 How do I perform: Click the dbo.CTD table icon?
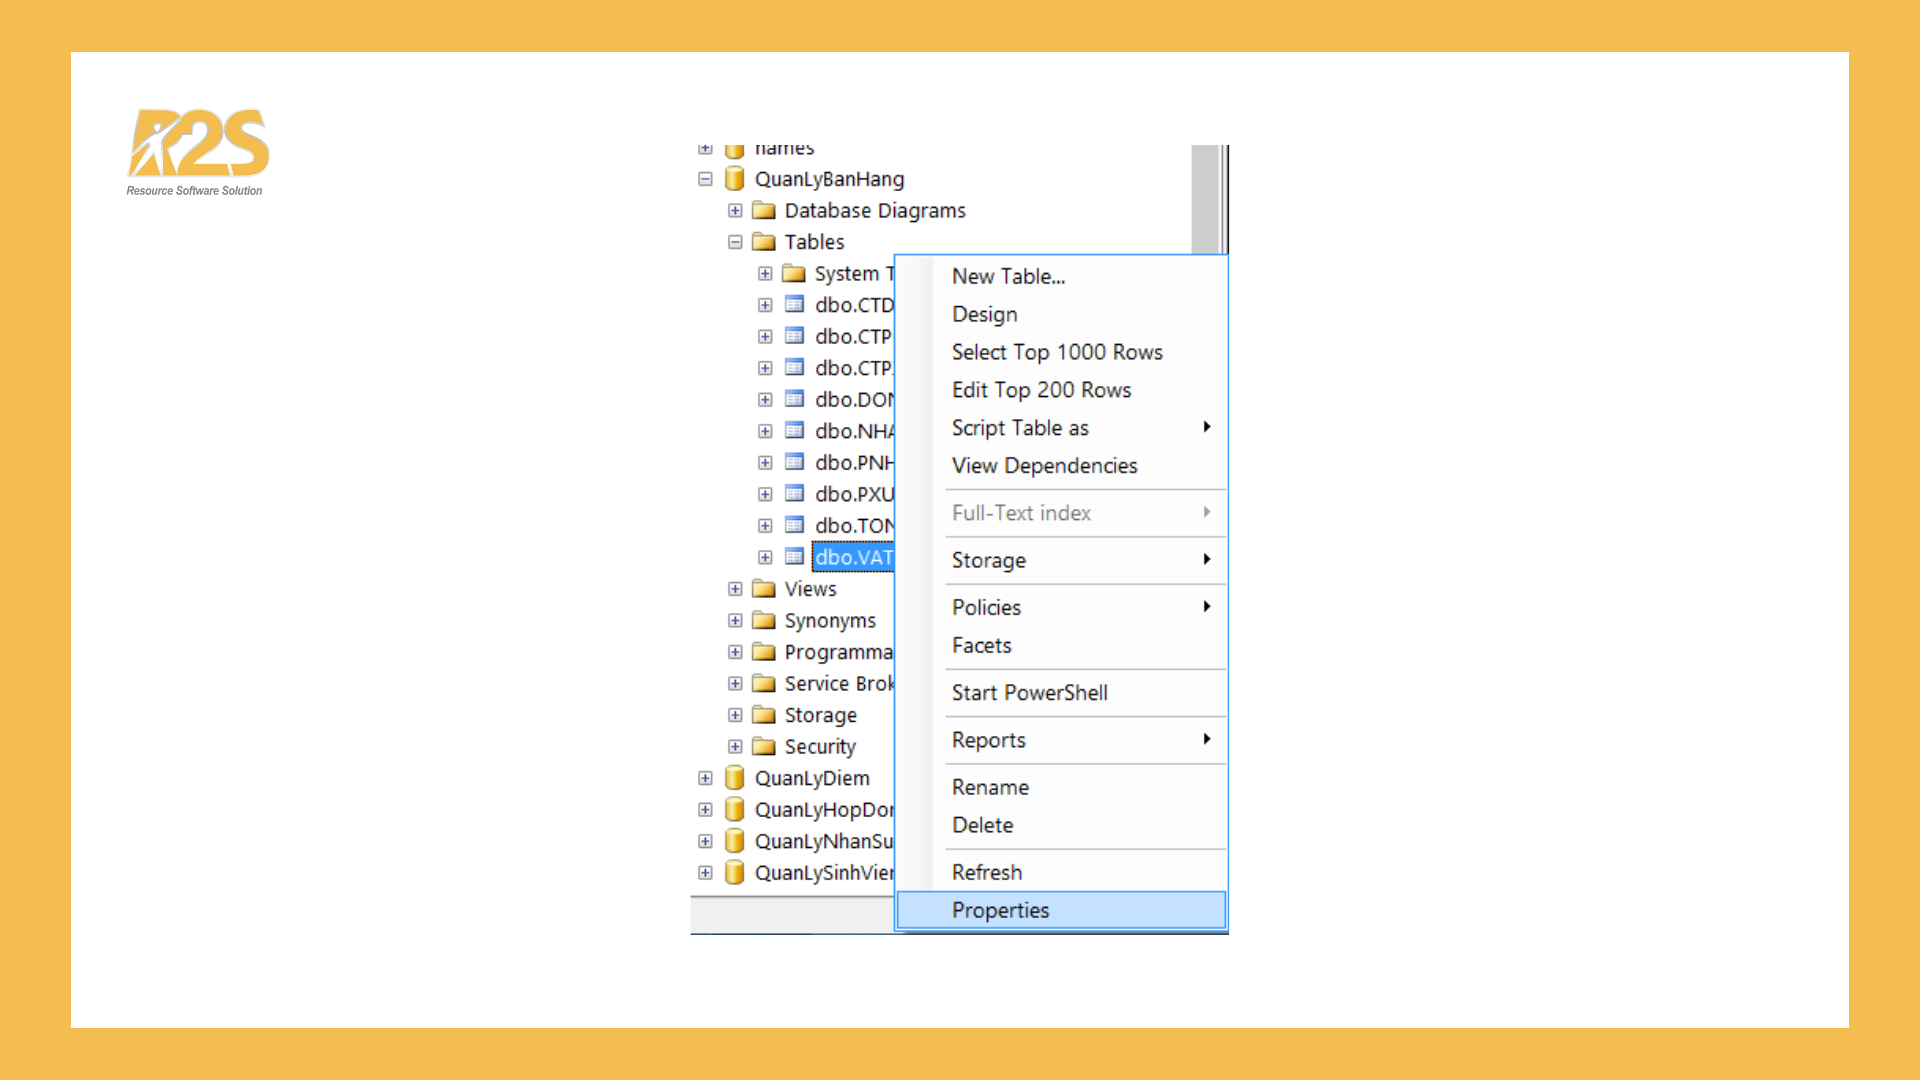coord(794,305)
